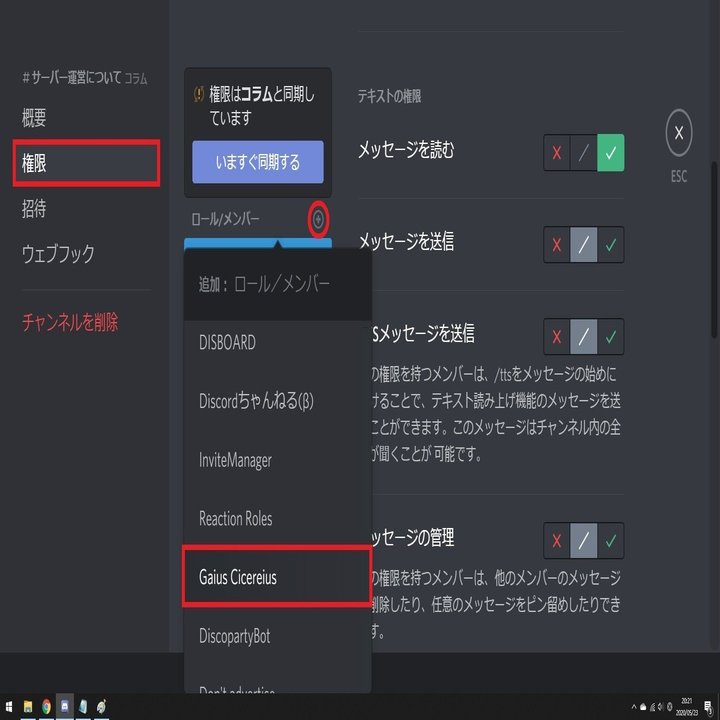Select Gaius Cicereius from the list

[277, 577]
